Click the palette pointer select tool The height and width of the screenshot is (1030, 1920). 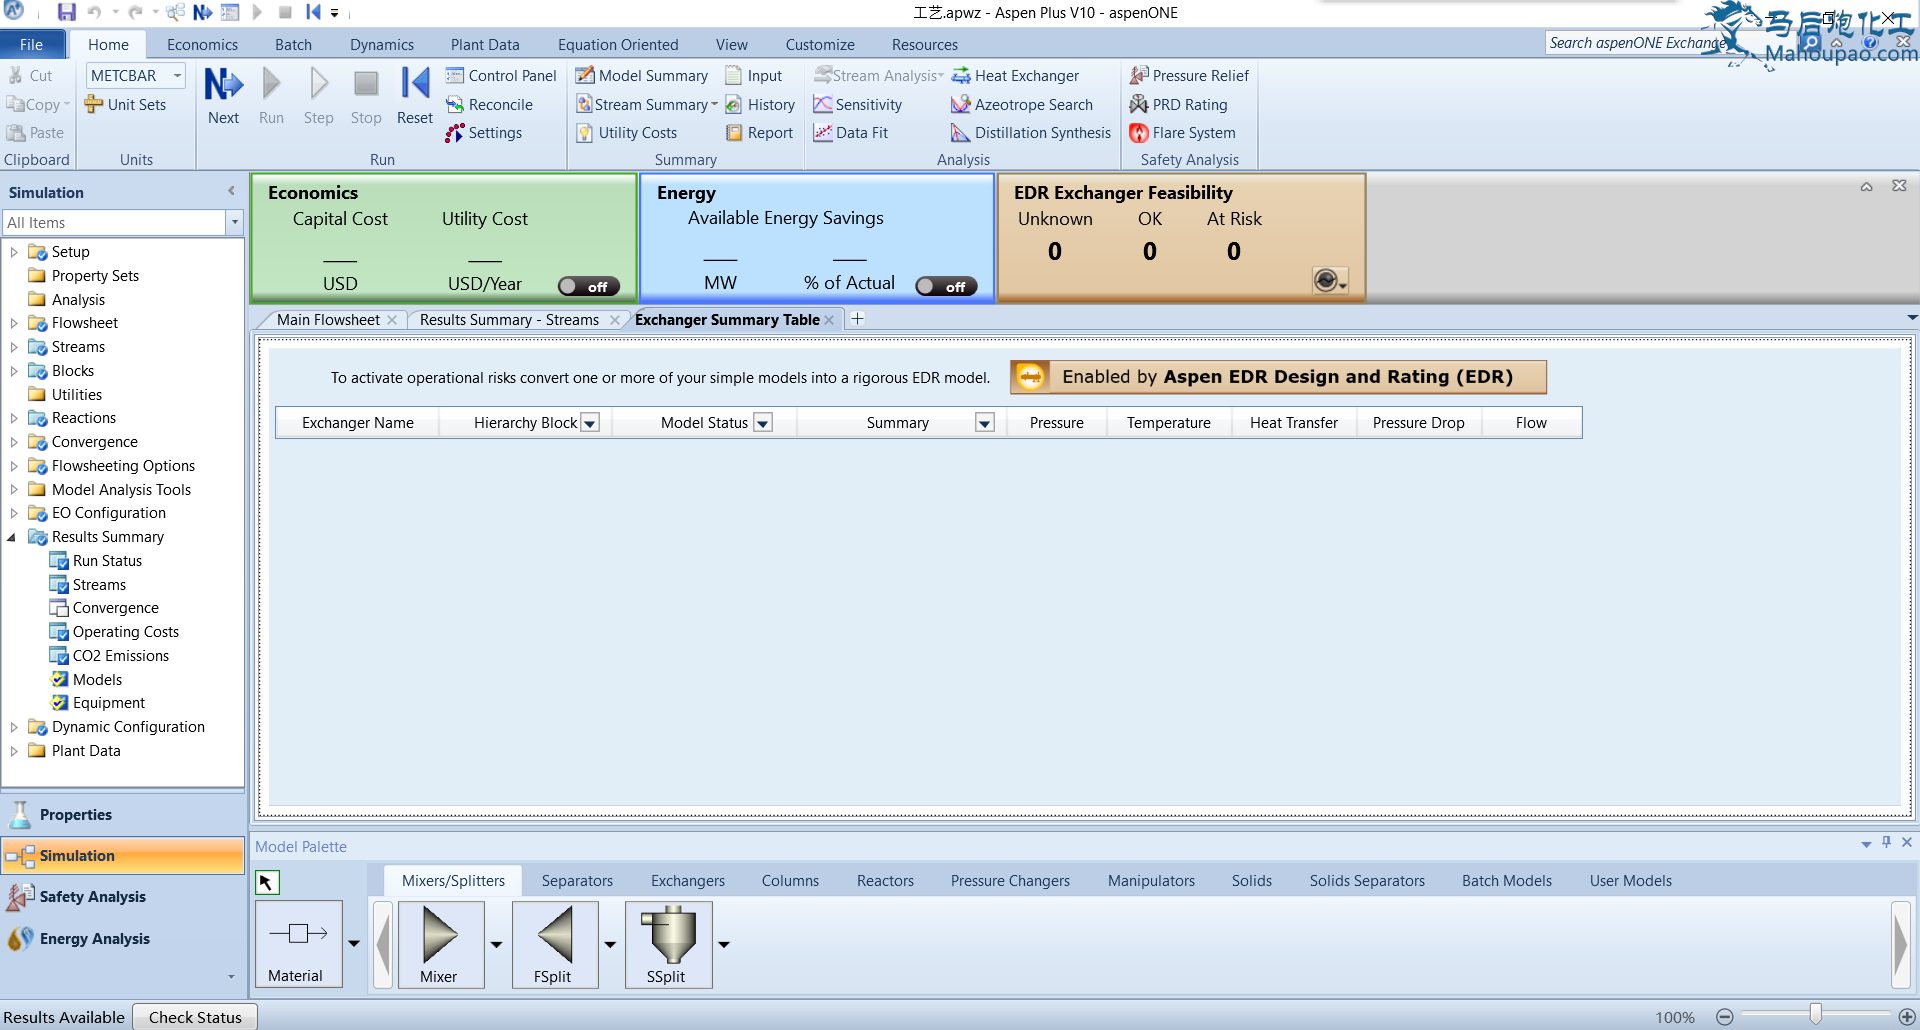click(267, 882)
